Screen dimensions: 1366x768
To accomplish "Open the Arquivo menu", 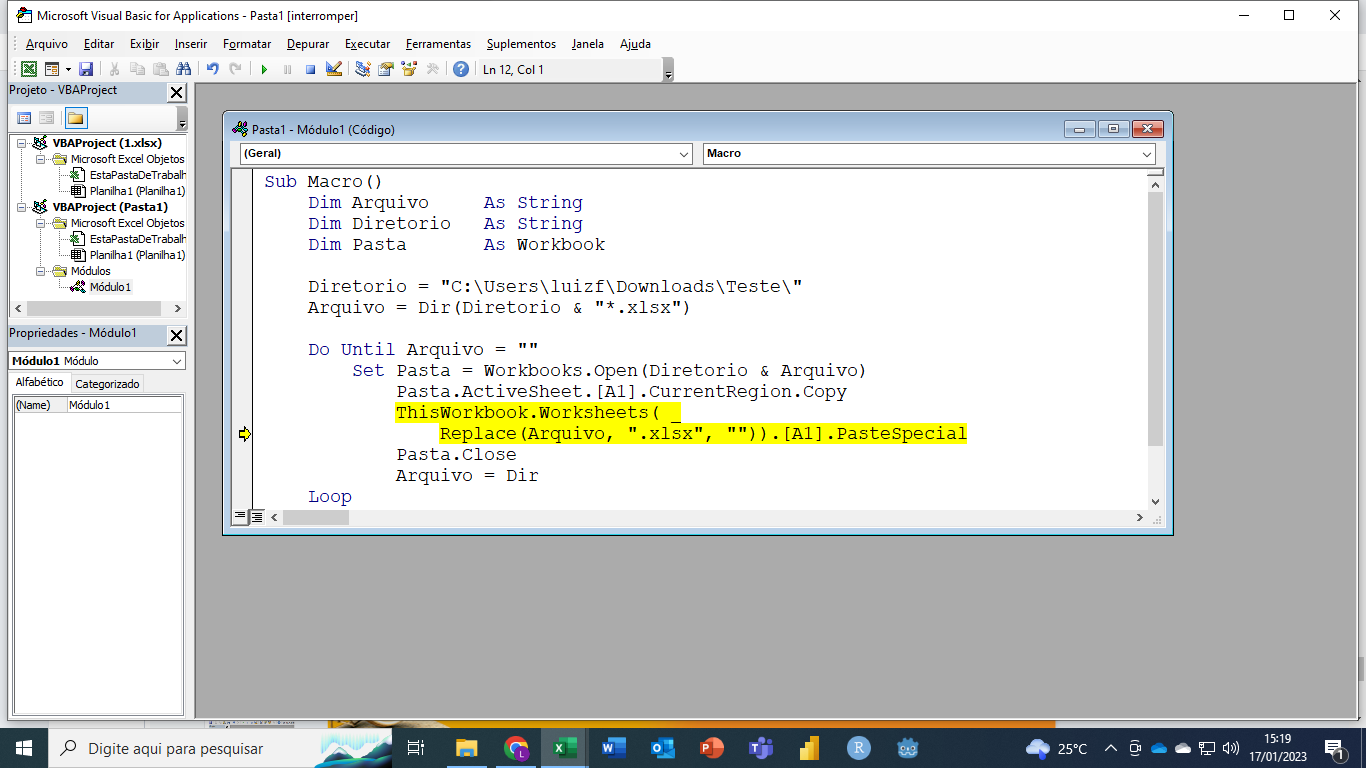I will pyautogui.click(x=47, y=44).
